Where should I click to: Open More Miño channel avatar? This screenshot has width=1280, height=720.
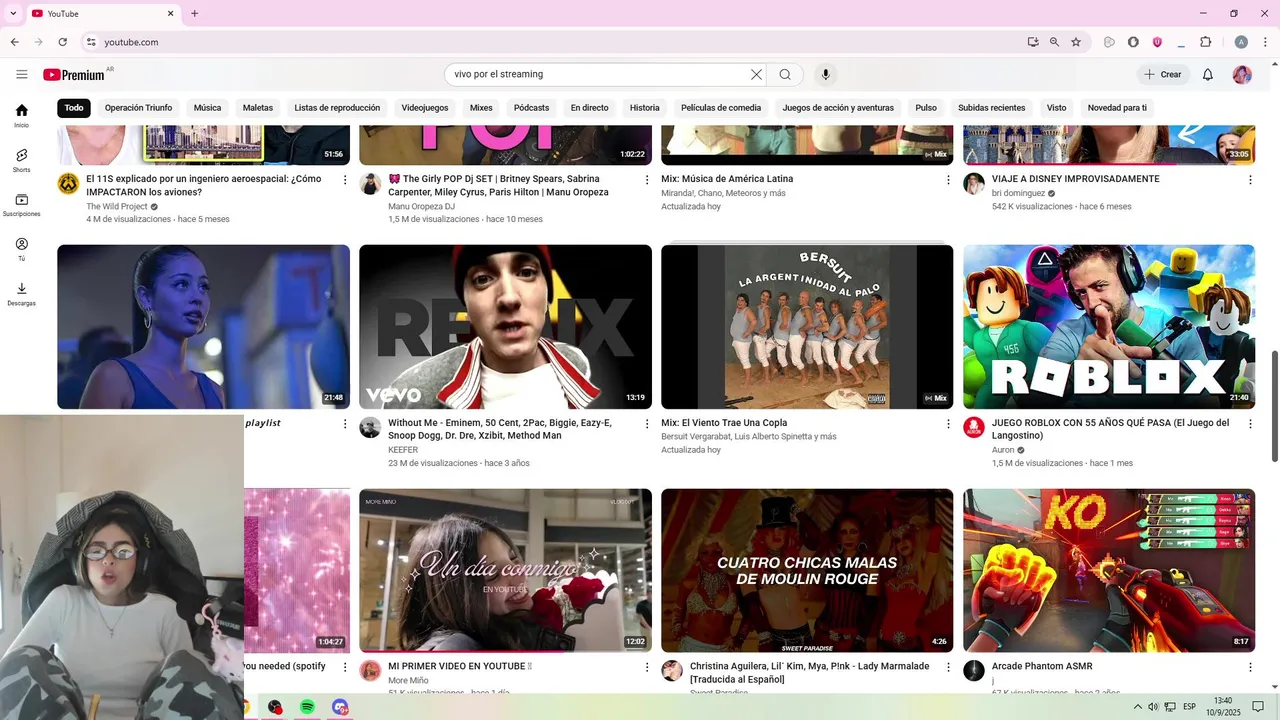pyautogui.click(x=370, y=671)
